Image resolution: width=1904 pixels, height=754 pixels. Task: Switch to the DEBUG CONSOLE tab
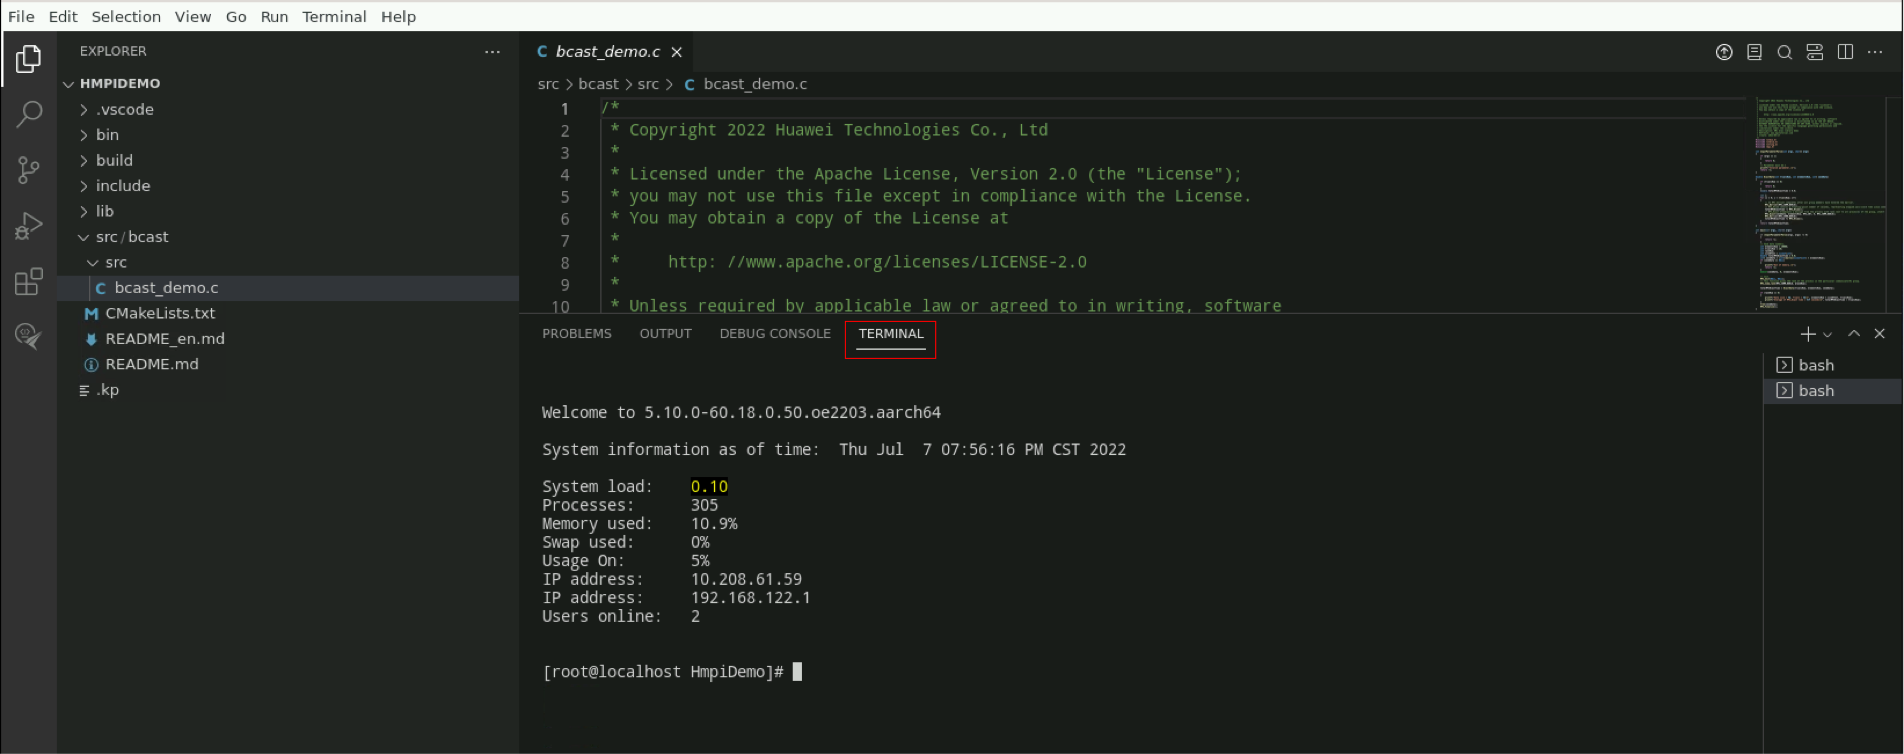point(775,334)
